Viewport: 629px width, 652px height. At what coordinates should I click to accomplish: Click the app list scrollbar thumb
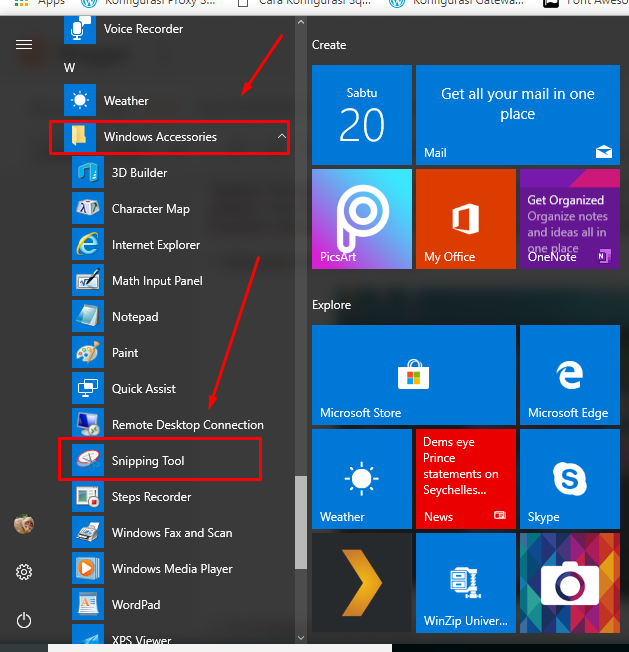point(301,522)
